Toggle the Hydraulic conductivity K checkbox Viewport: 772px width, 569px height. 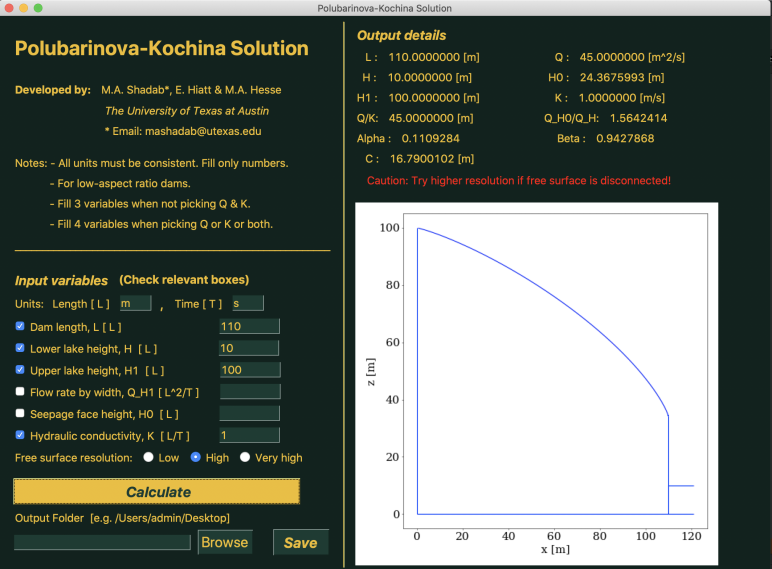pos(20,435)
